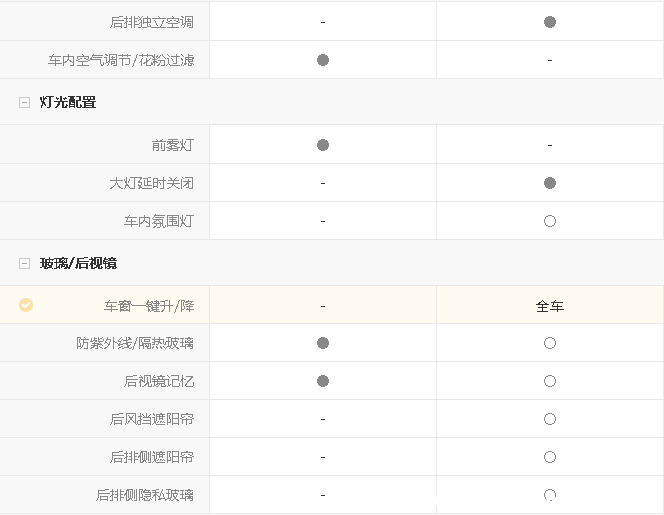The width and height of the screenshot is (664, 515).
Task: Click filled dot for 后视镜记忆
Action: (x=323, y=381)
